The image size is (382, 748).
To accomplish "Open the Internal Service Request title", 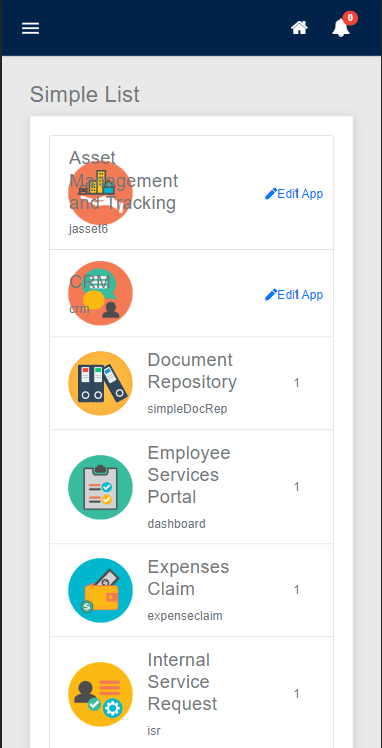I will click(182, 682).
